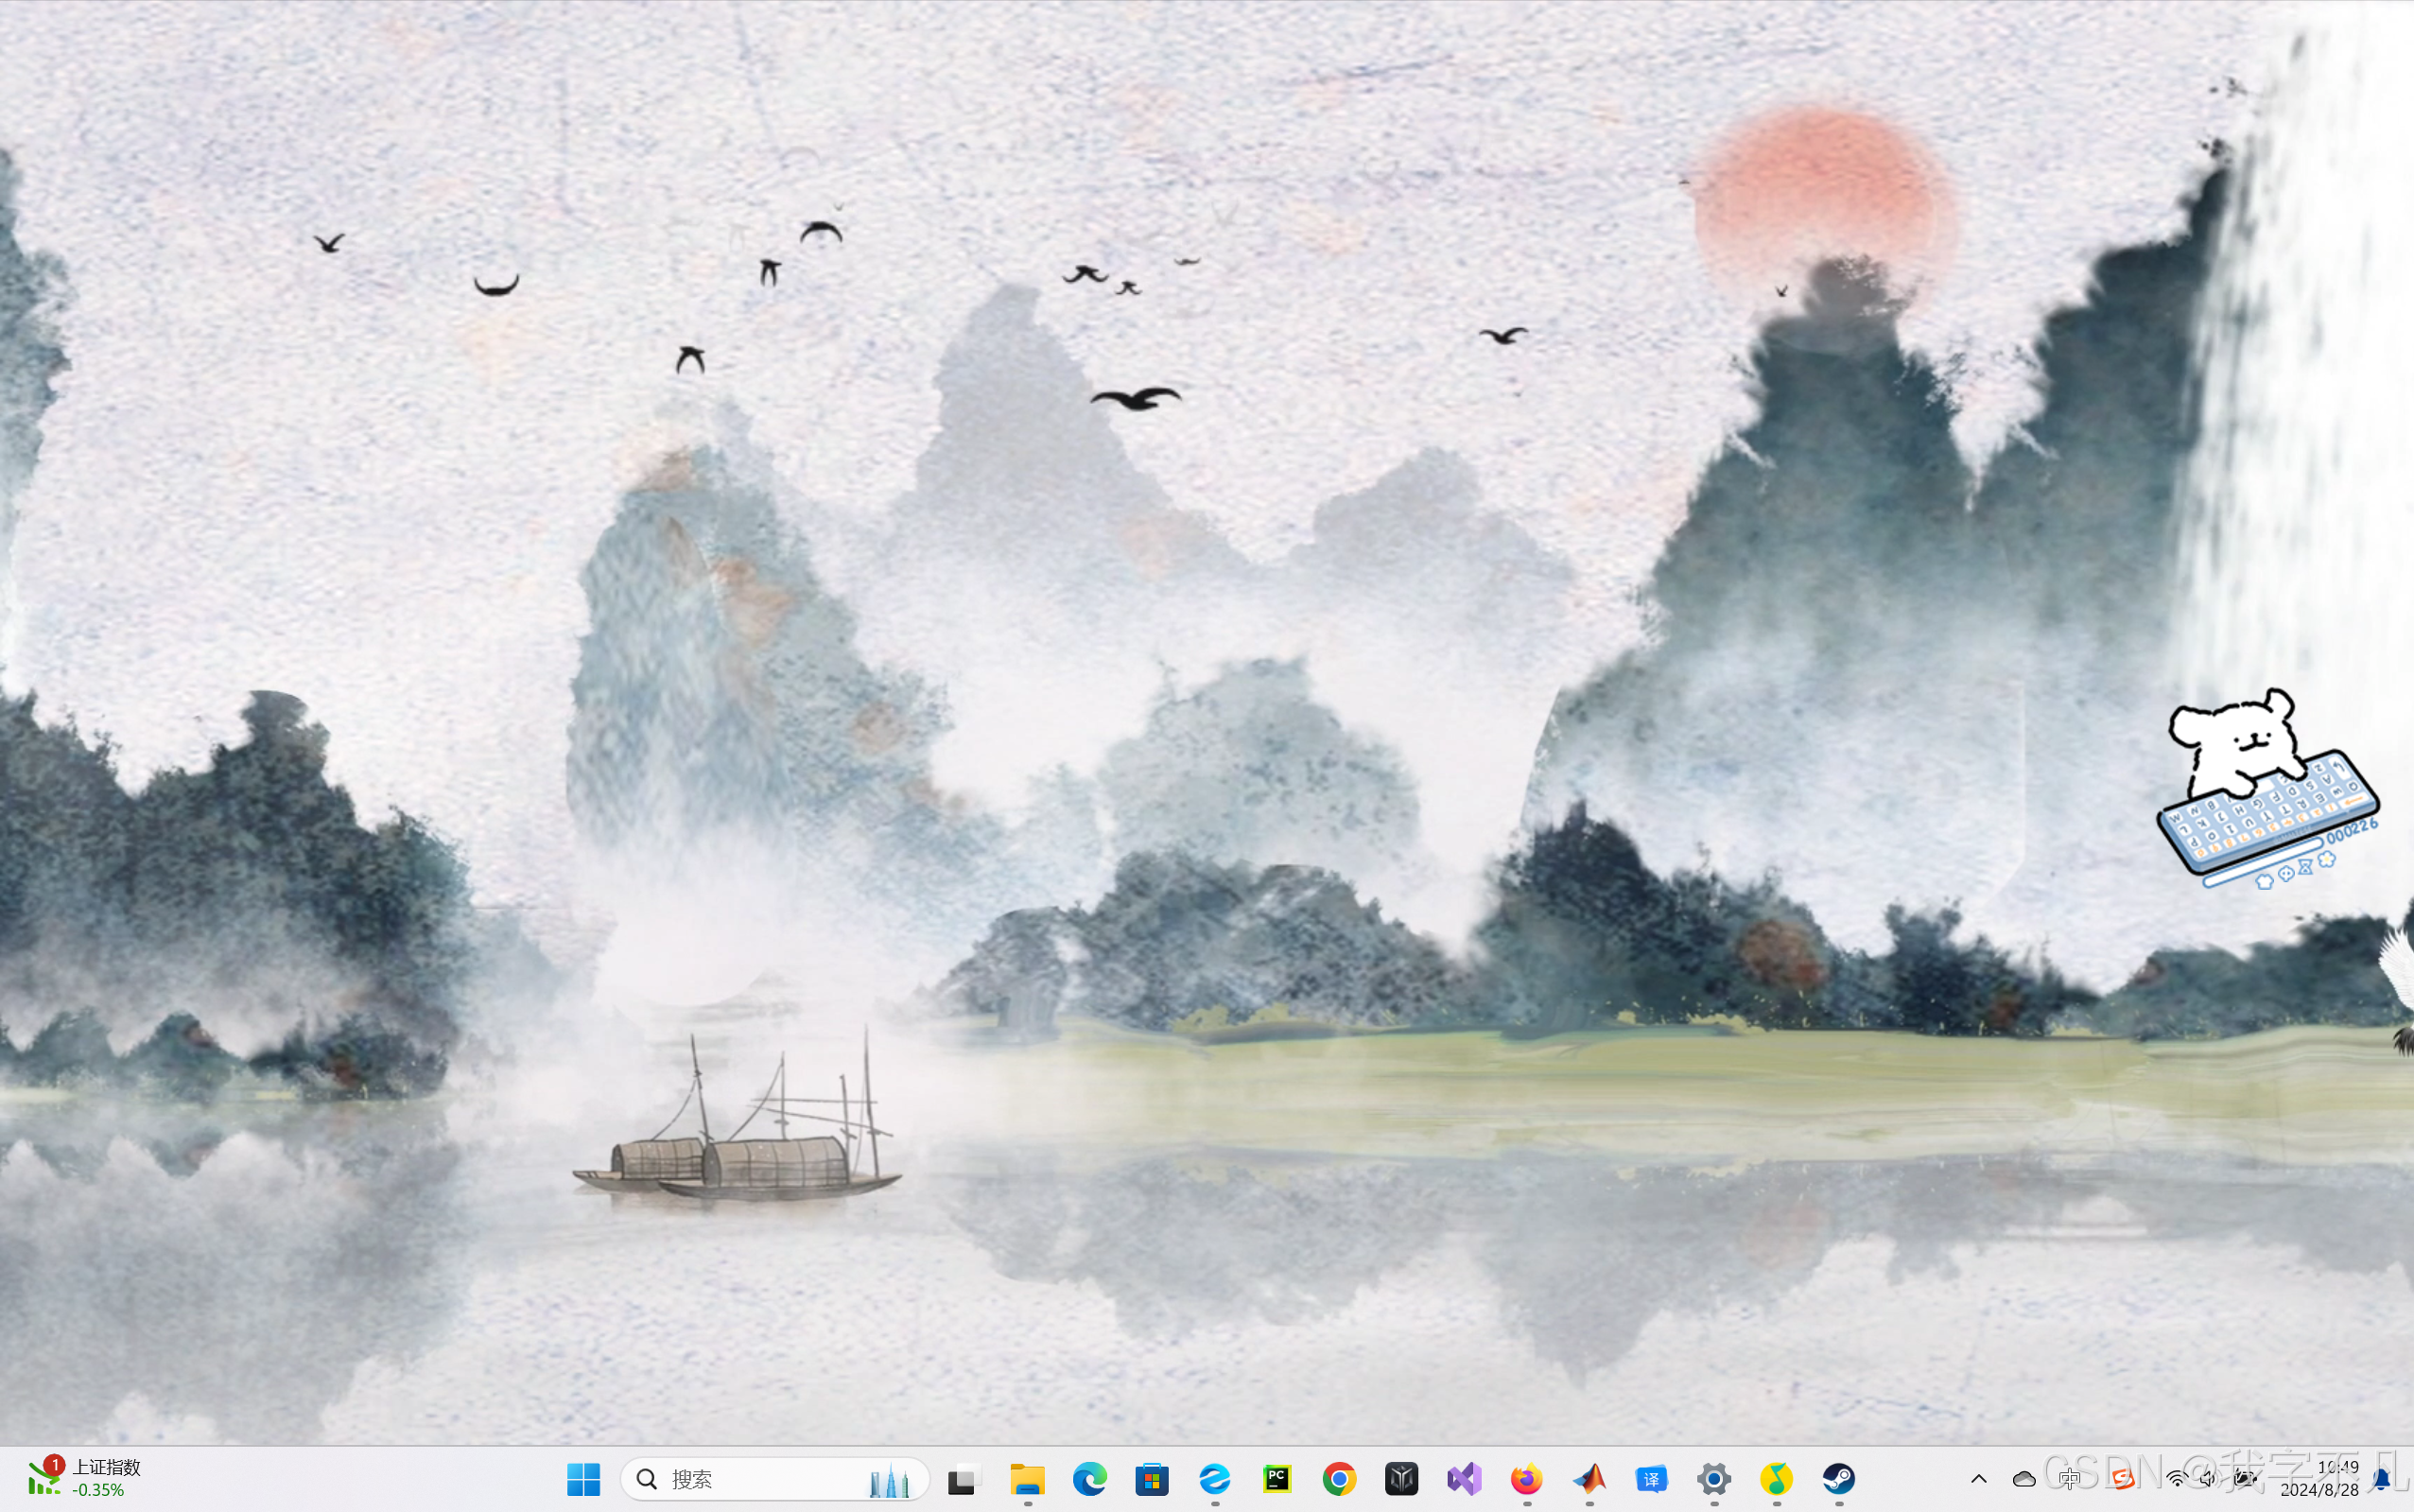The image size is (2414, 1512).
Task: Open the Sogou input method tray icon
Action: pos(2122,1478)
